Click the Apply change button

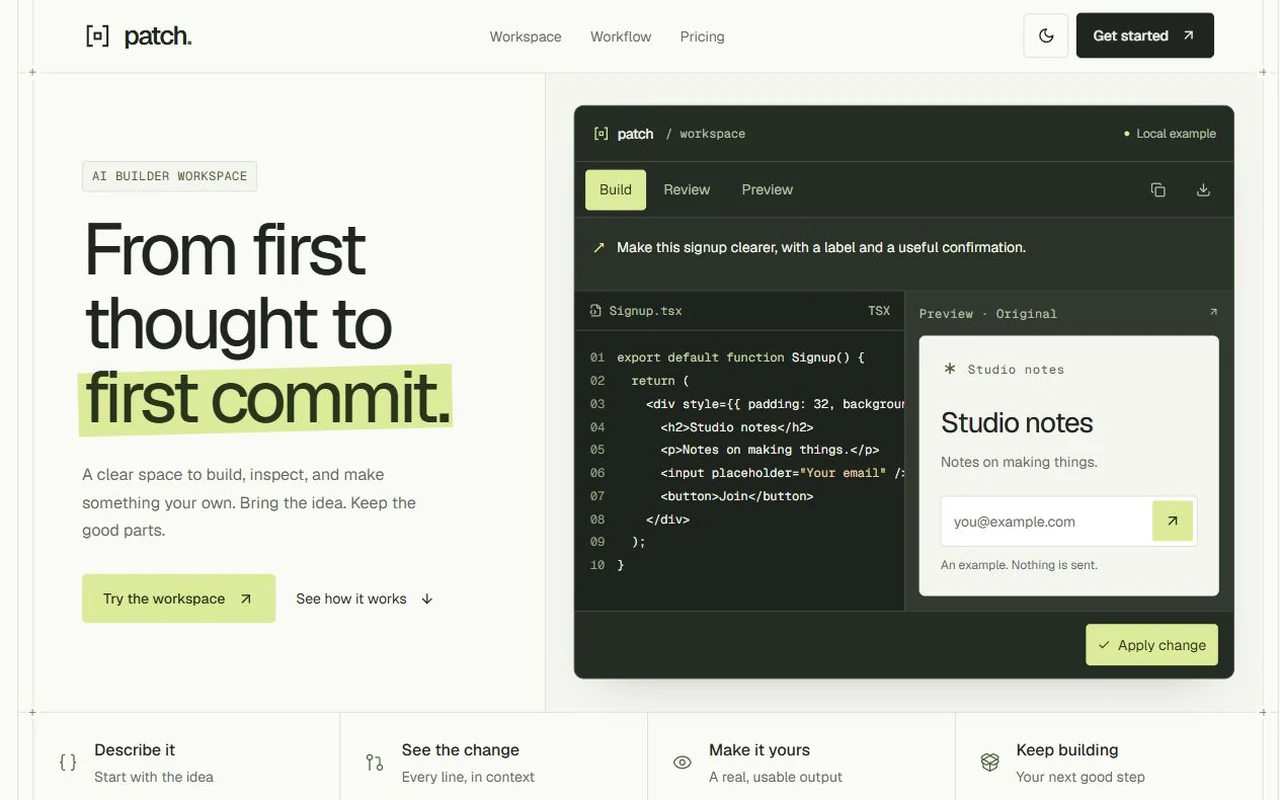(x=1152, y=645)
